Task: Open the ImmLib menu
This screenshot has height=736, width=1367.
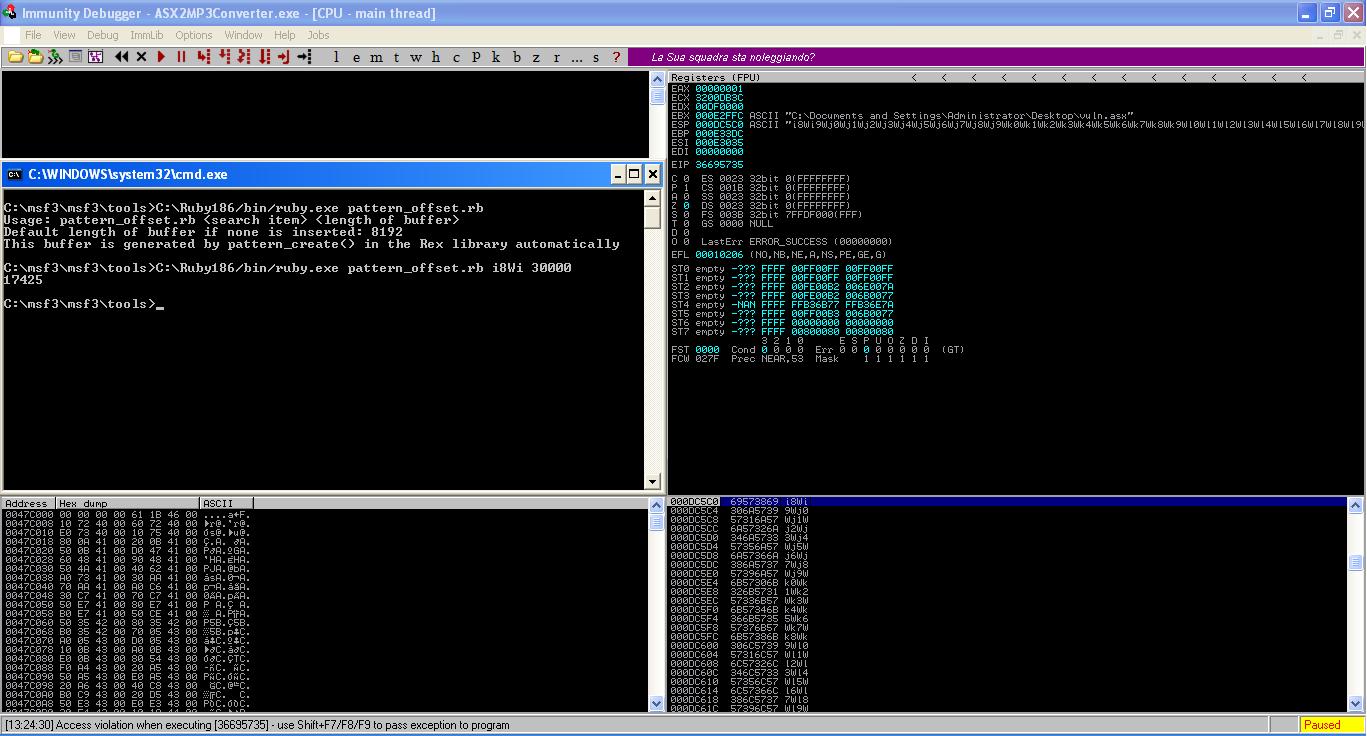Action: click(146, 35)
